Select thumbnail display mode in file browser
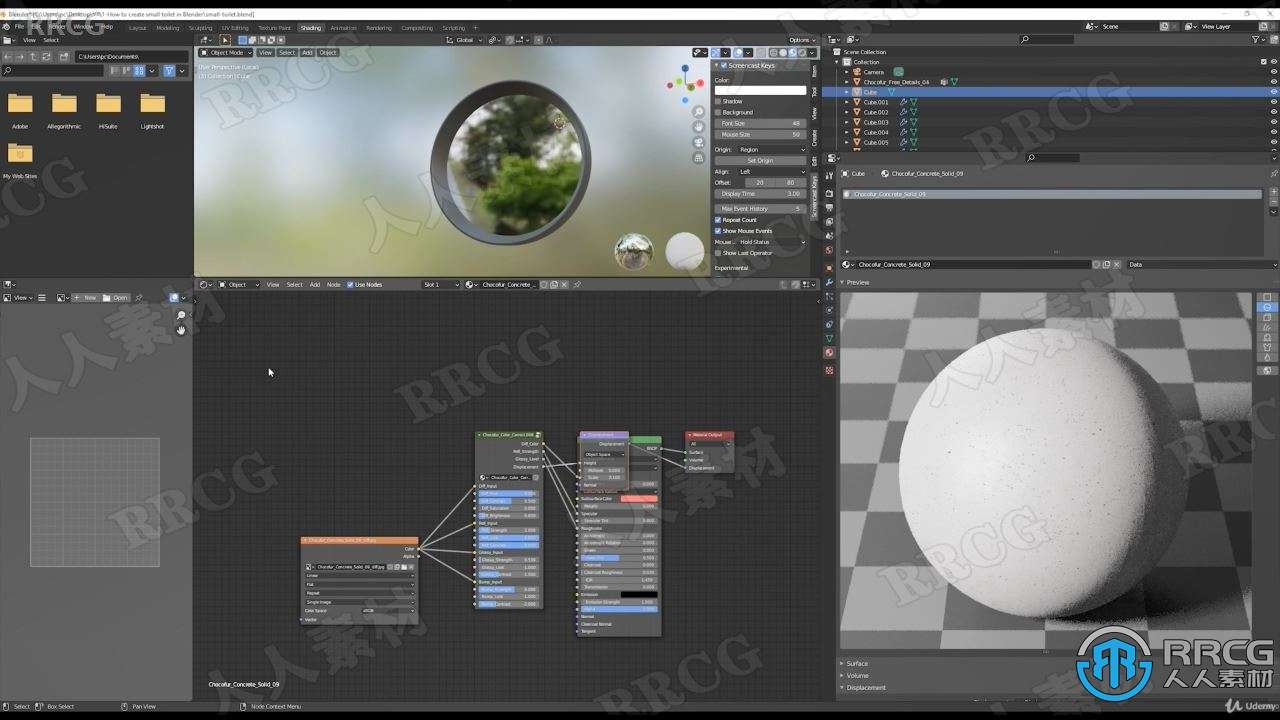 pos(139,71)
